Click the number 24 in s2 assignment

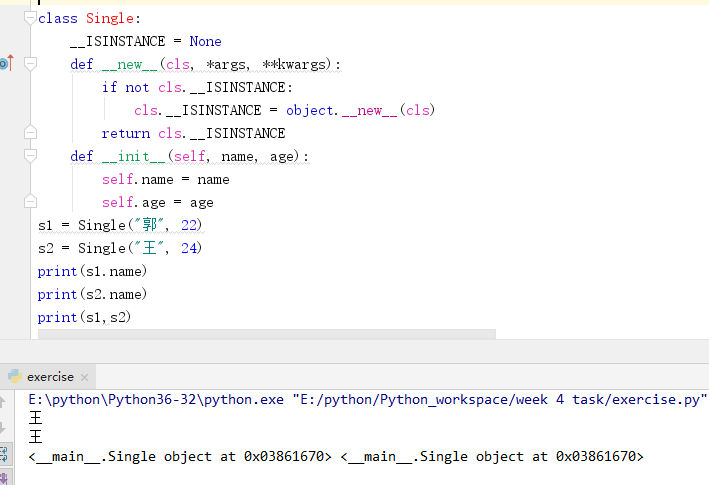coord(189,248)
